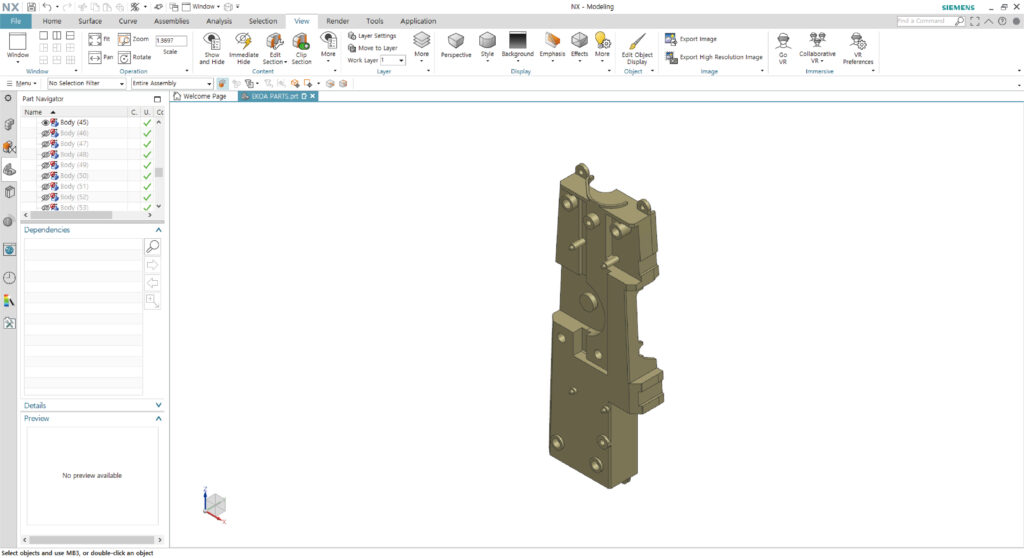The image size is (1024, 558).
Task: Toggle Clip Section
Action: 301,48
